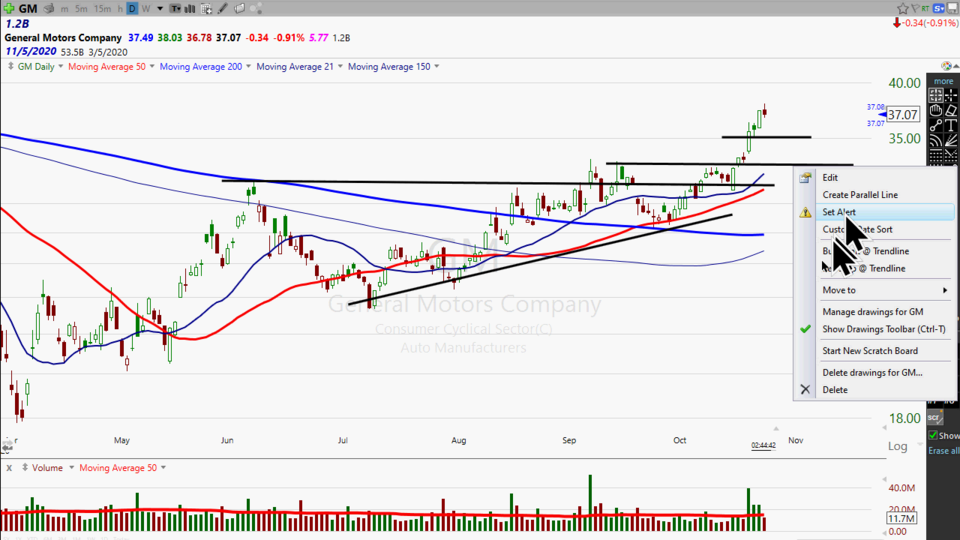The image size is (960, 540).
Task: Select the hand pan tool
Action: click(936, 110)
